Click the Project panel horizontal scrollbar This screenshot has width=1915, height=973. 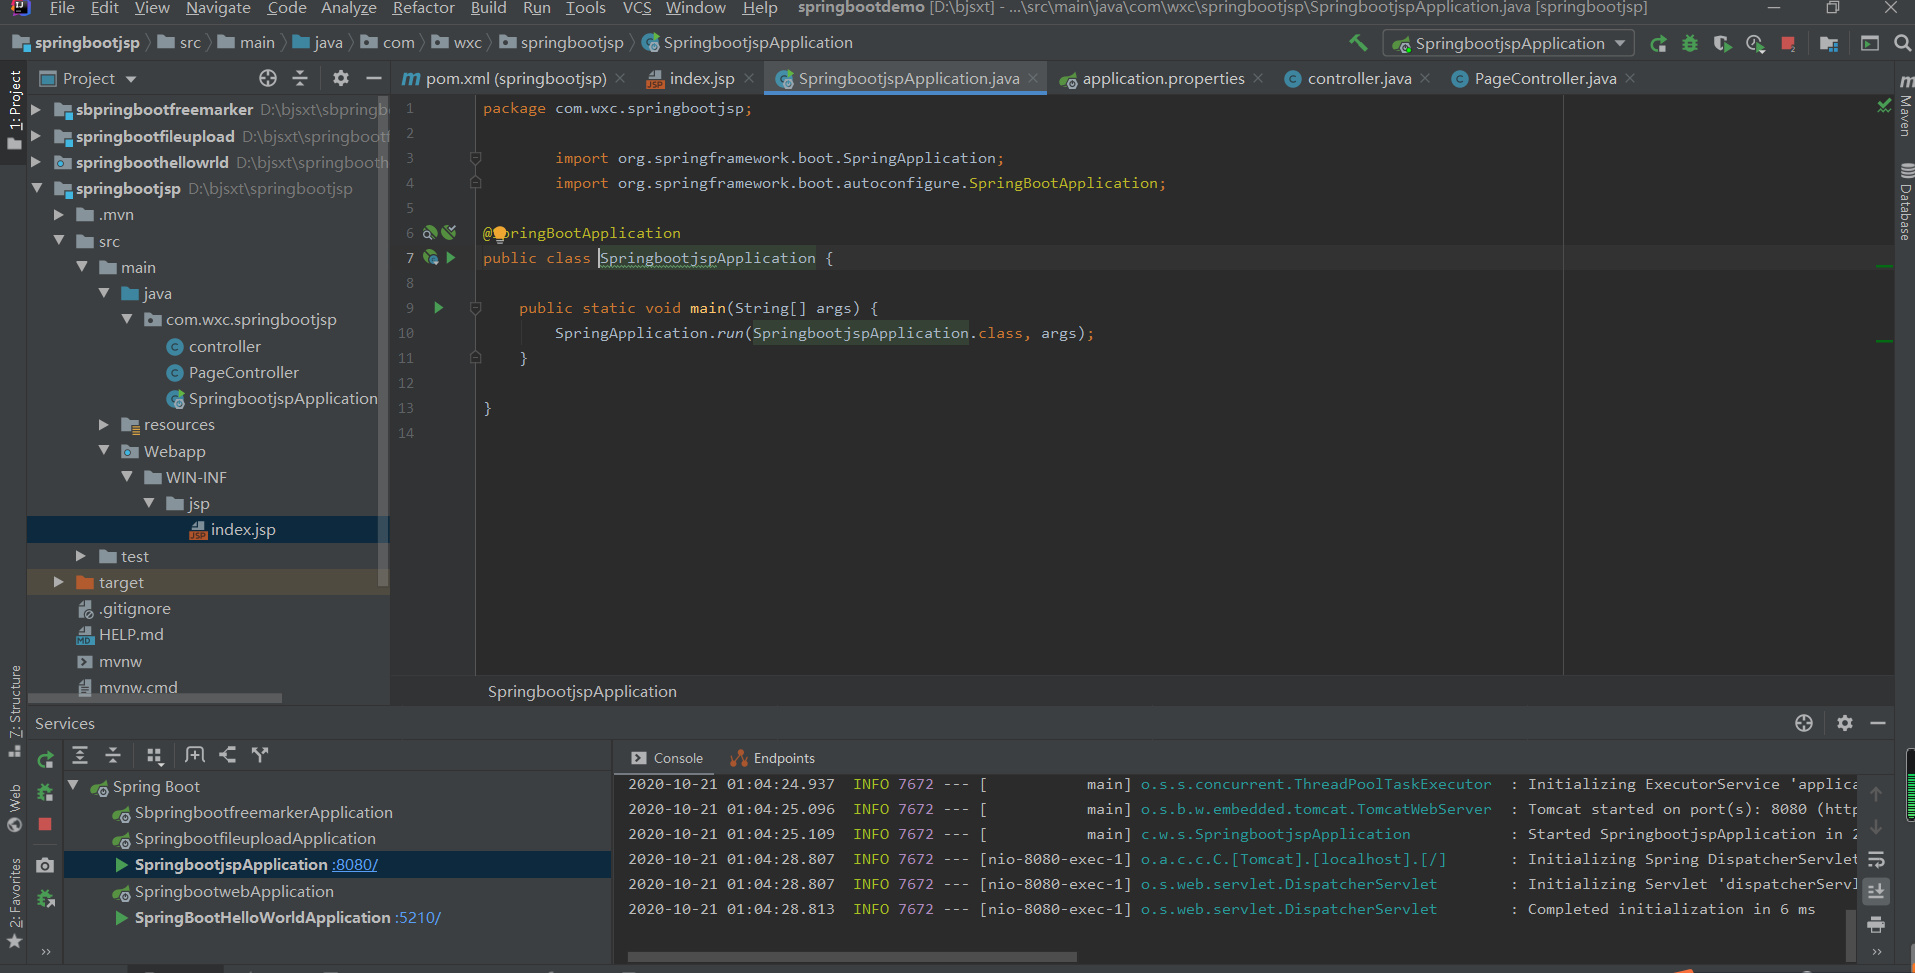tap(155, 698)
